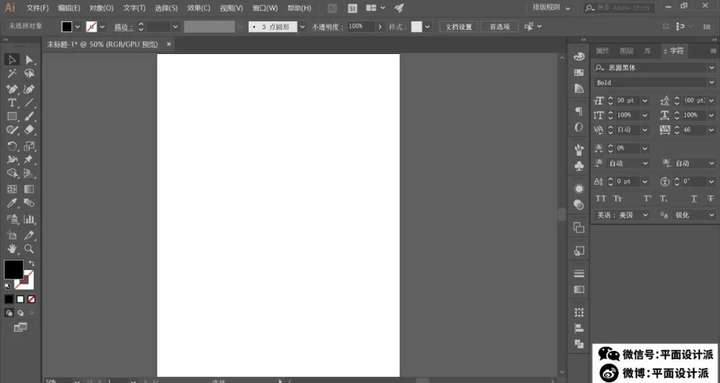
Task: Open the Paragraph panel icon in dock
Action: click(579, 111)
